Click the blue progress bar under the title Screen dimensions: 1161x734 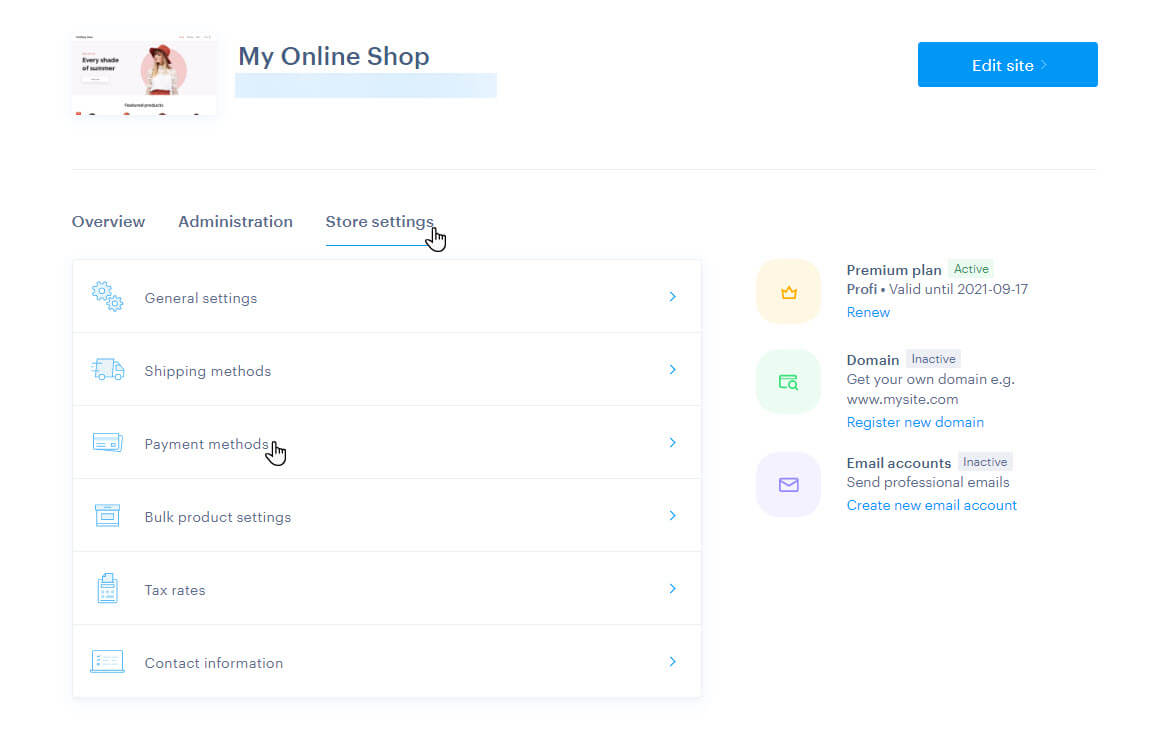365,86
